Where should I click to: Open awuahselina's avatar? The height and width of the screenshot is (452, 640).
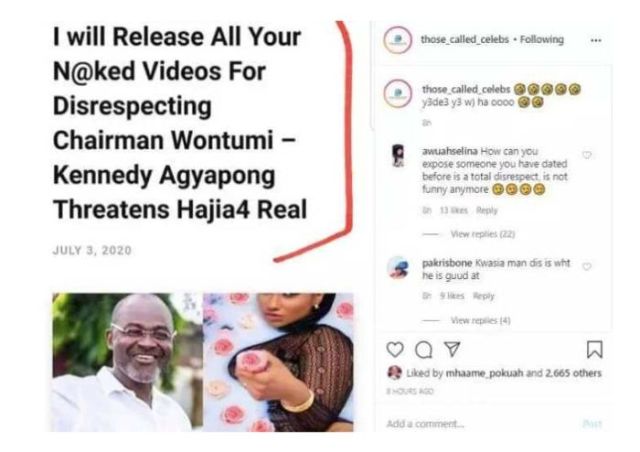(398, 156)
